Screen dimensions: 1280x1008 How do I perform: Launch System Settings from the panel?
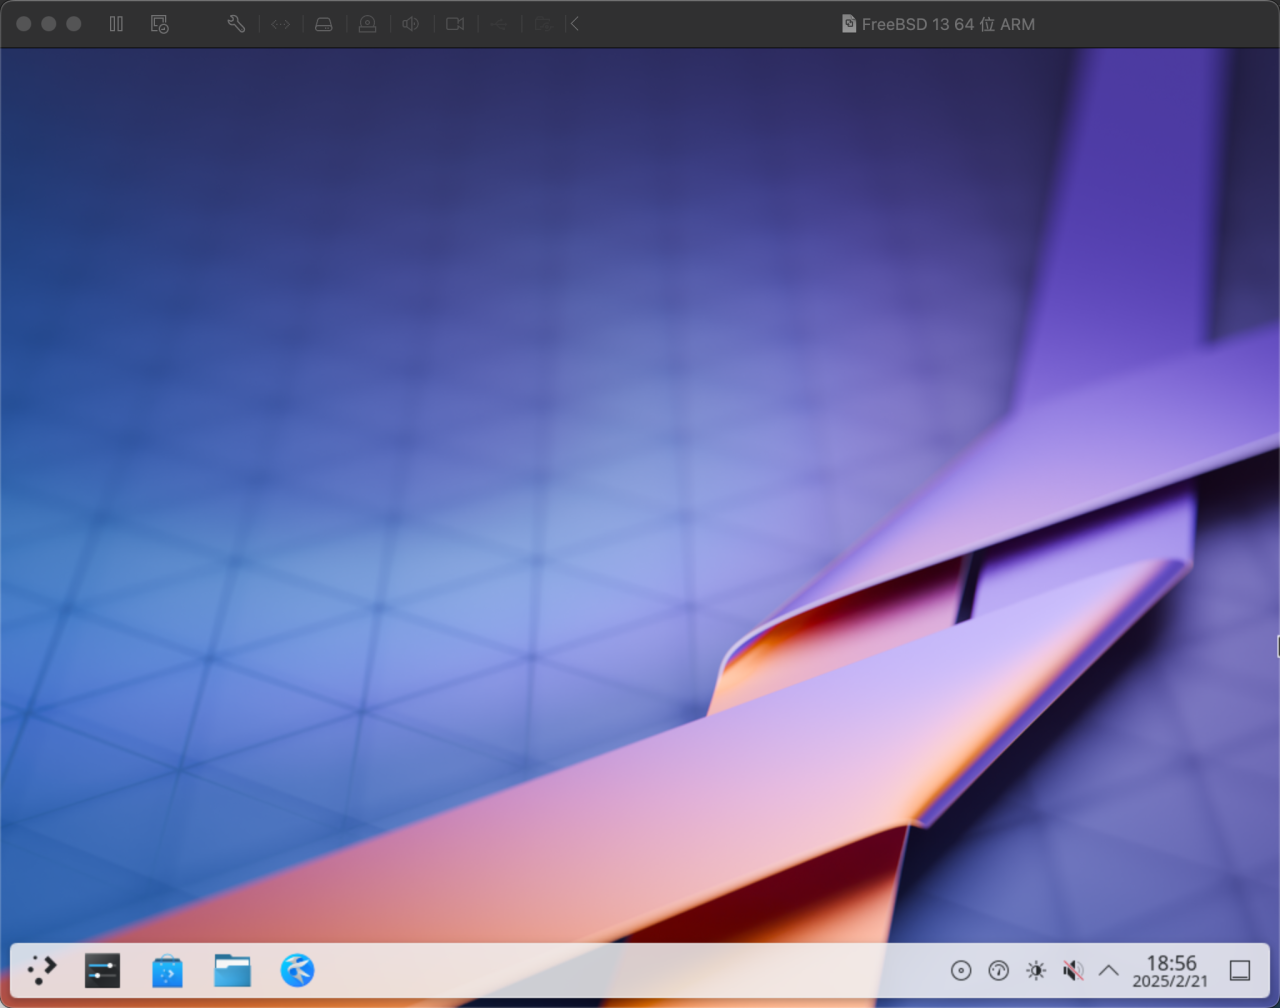(103, 970)
